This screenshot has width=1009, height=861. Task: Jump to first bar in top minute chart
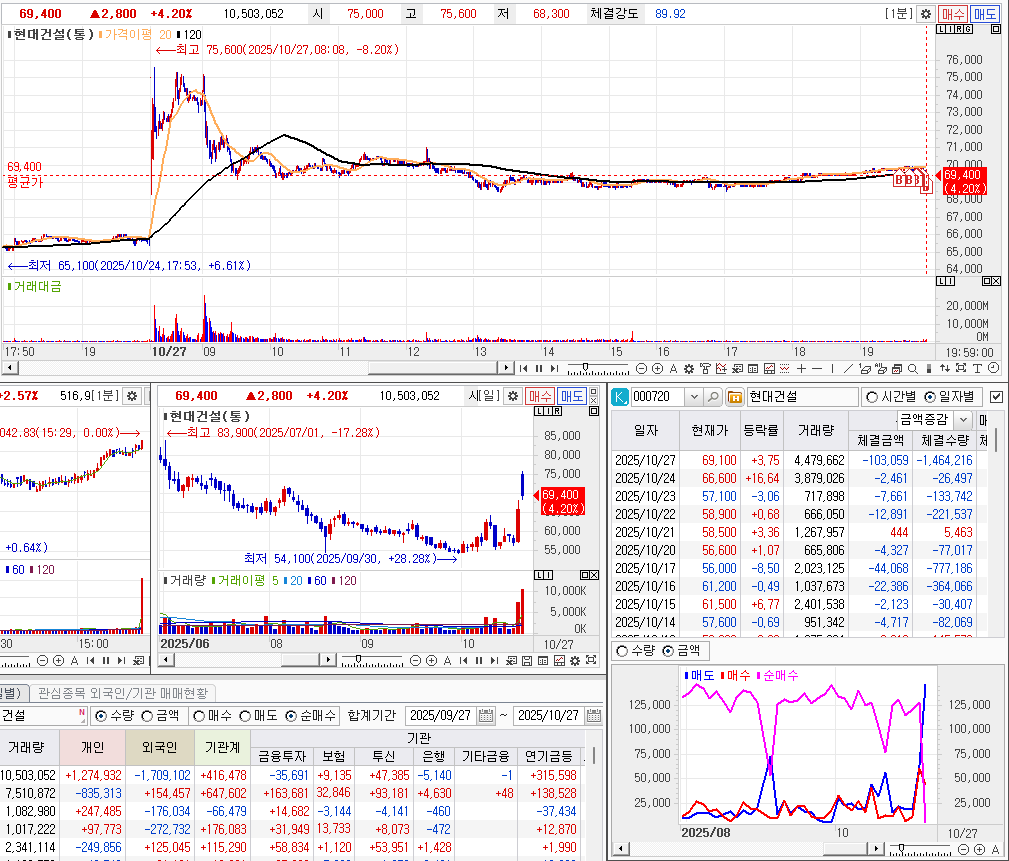tap(523, 369)
